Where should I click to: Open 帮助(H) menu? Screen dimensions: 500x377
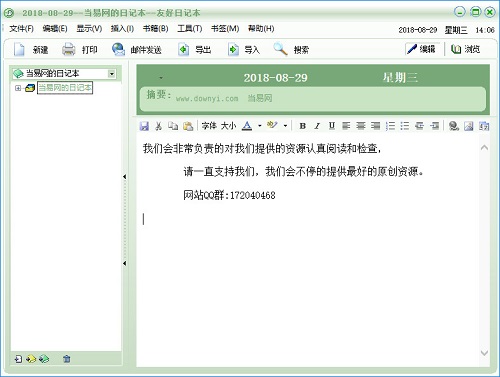pyautogui.click(x=261, y=29)
